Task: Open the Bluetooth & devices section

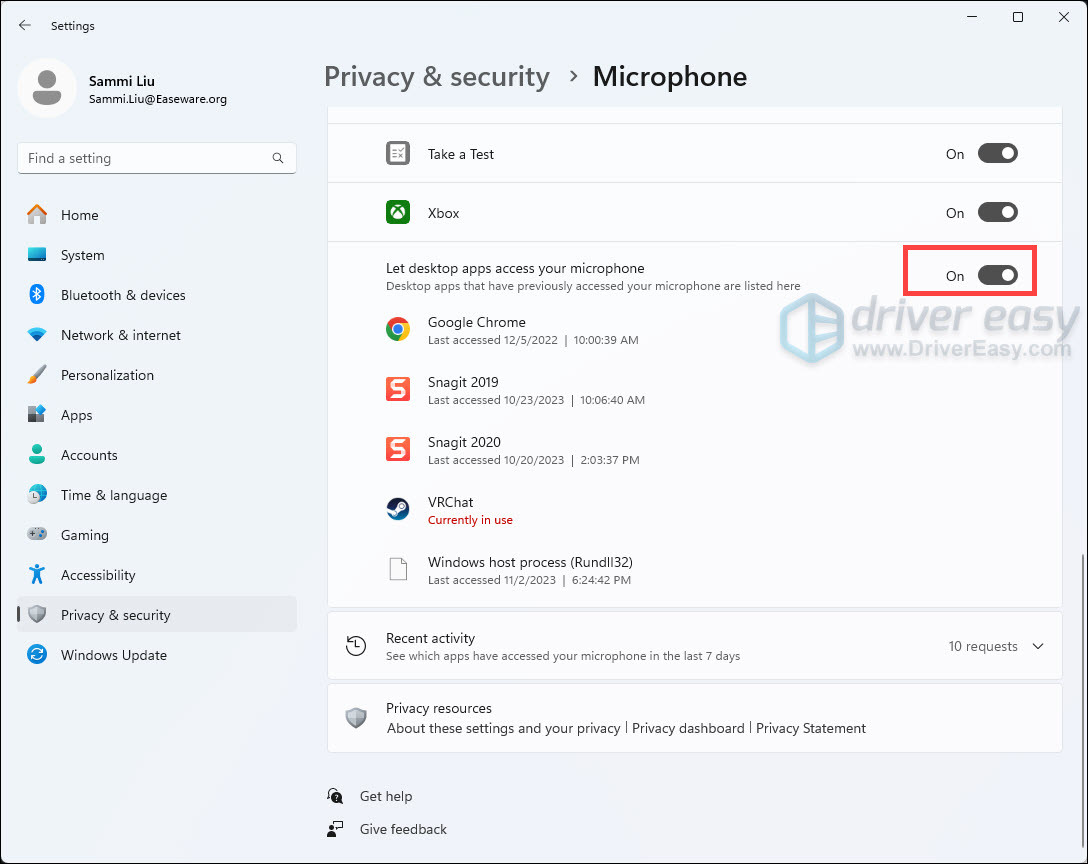Action: pyautogui.click(x=123, y=295)
